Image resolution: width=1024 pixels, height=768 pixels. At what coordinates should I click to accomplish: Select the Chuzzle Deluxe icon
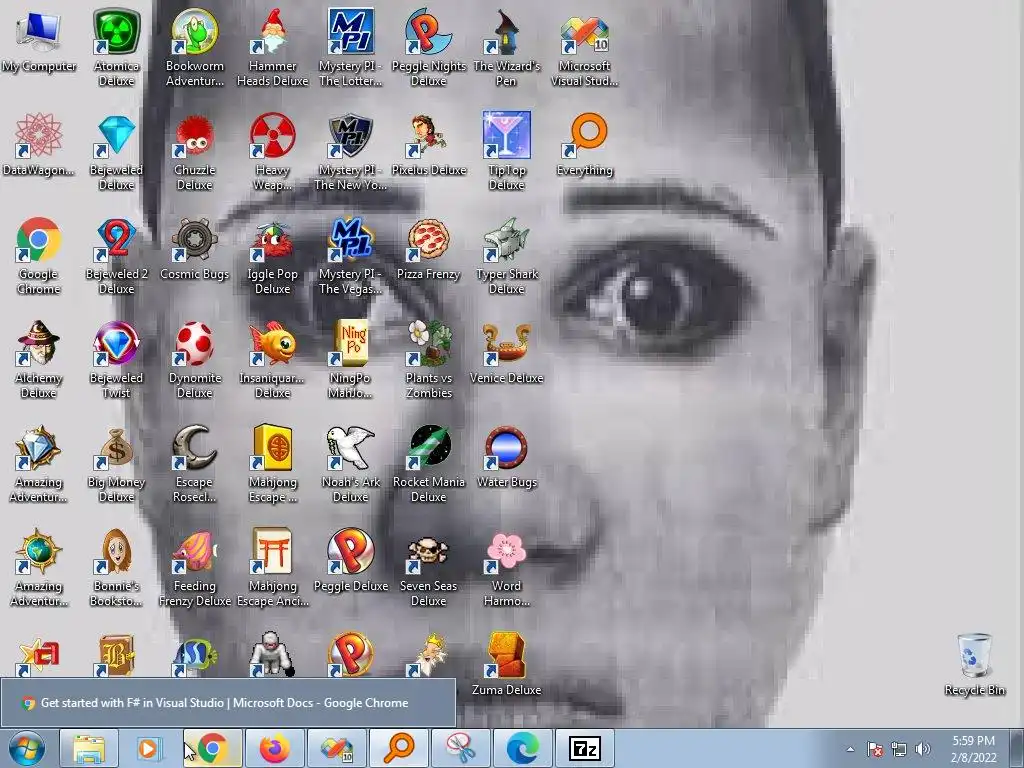click(195, 152)
